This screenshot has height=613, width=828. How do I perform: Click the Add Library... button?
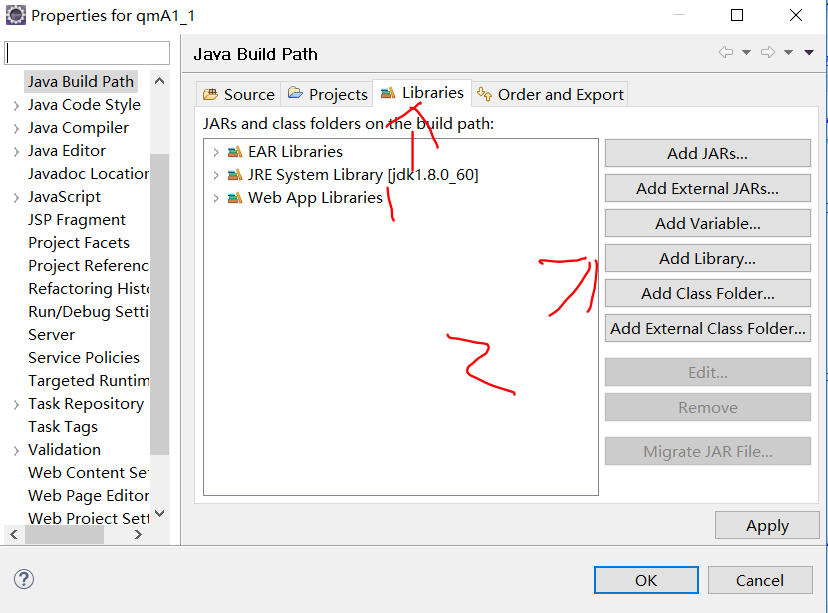tap(708, 258)
